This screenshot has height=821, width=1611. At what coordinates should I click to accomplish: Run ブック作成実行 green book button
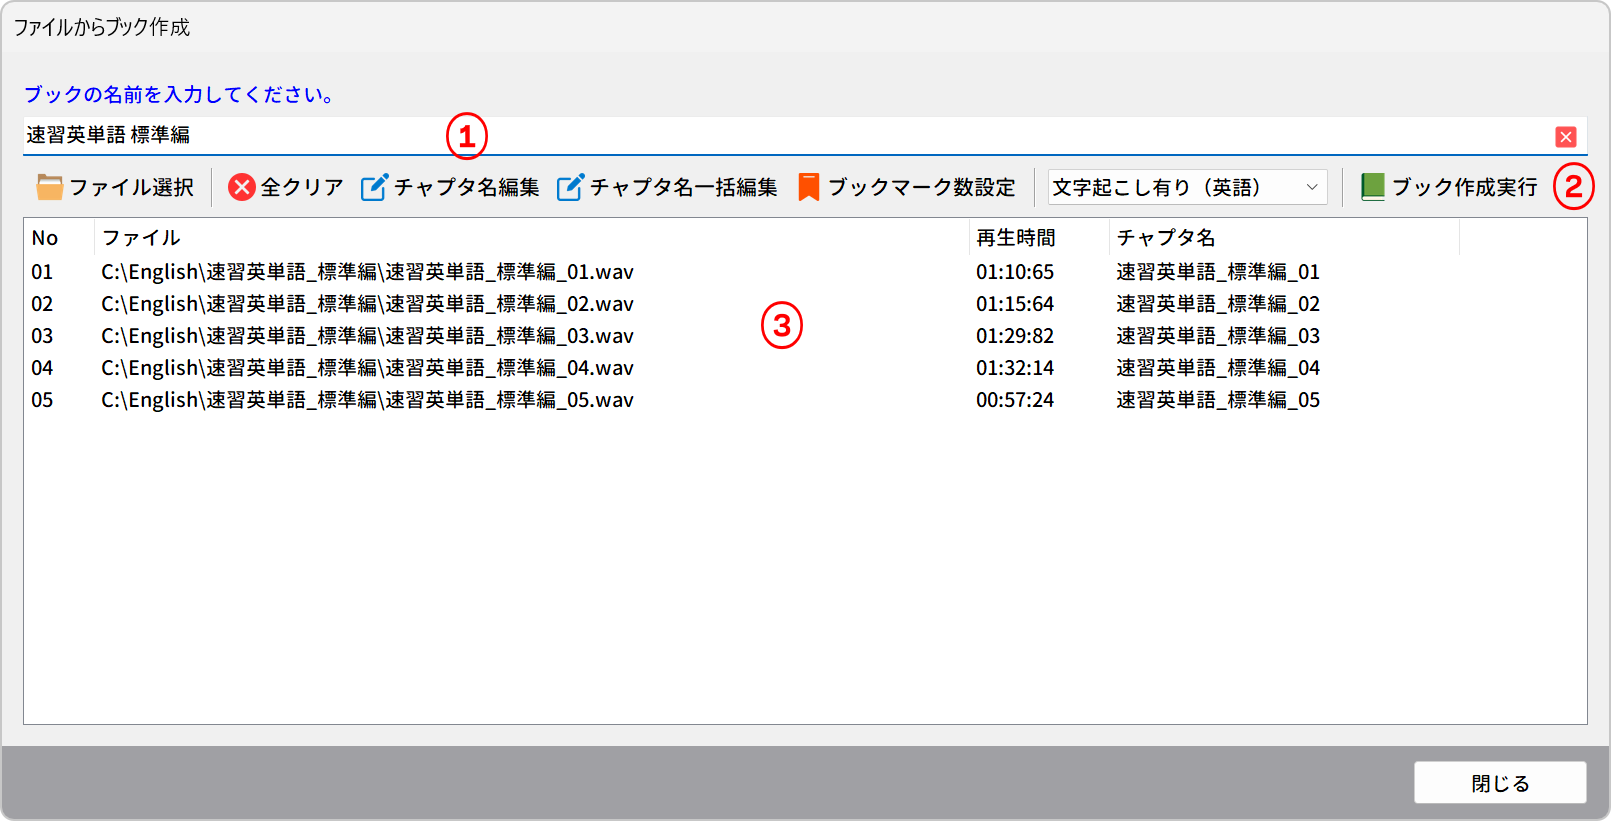click(x=1448, y=187)
